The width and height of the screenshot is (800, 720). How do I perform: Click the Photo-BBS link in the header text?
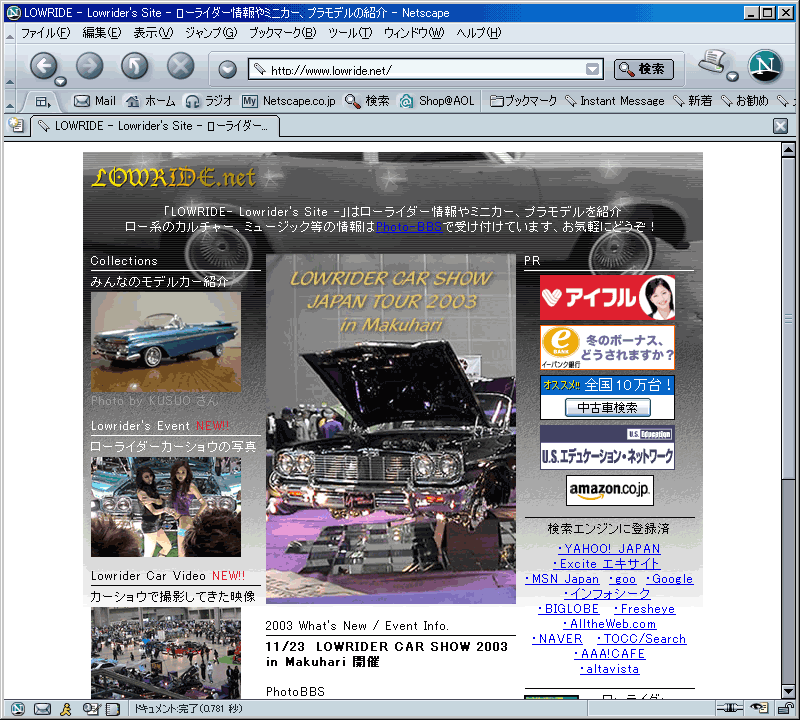tap(409, 227)
